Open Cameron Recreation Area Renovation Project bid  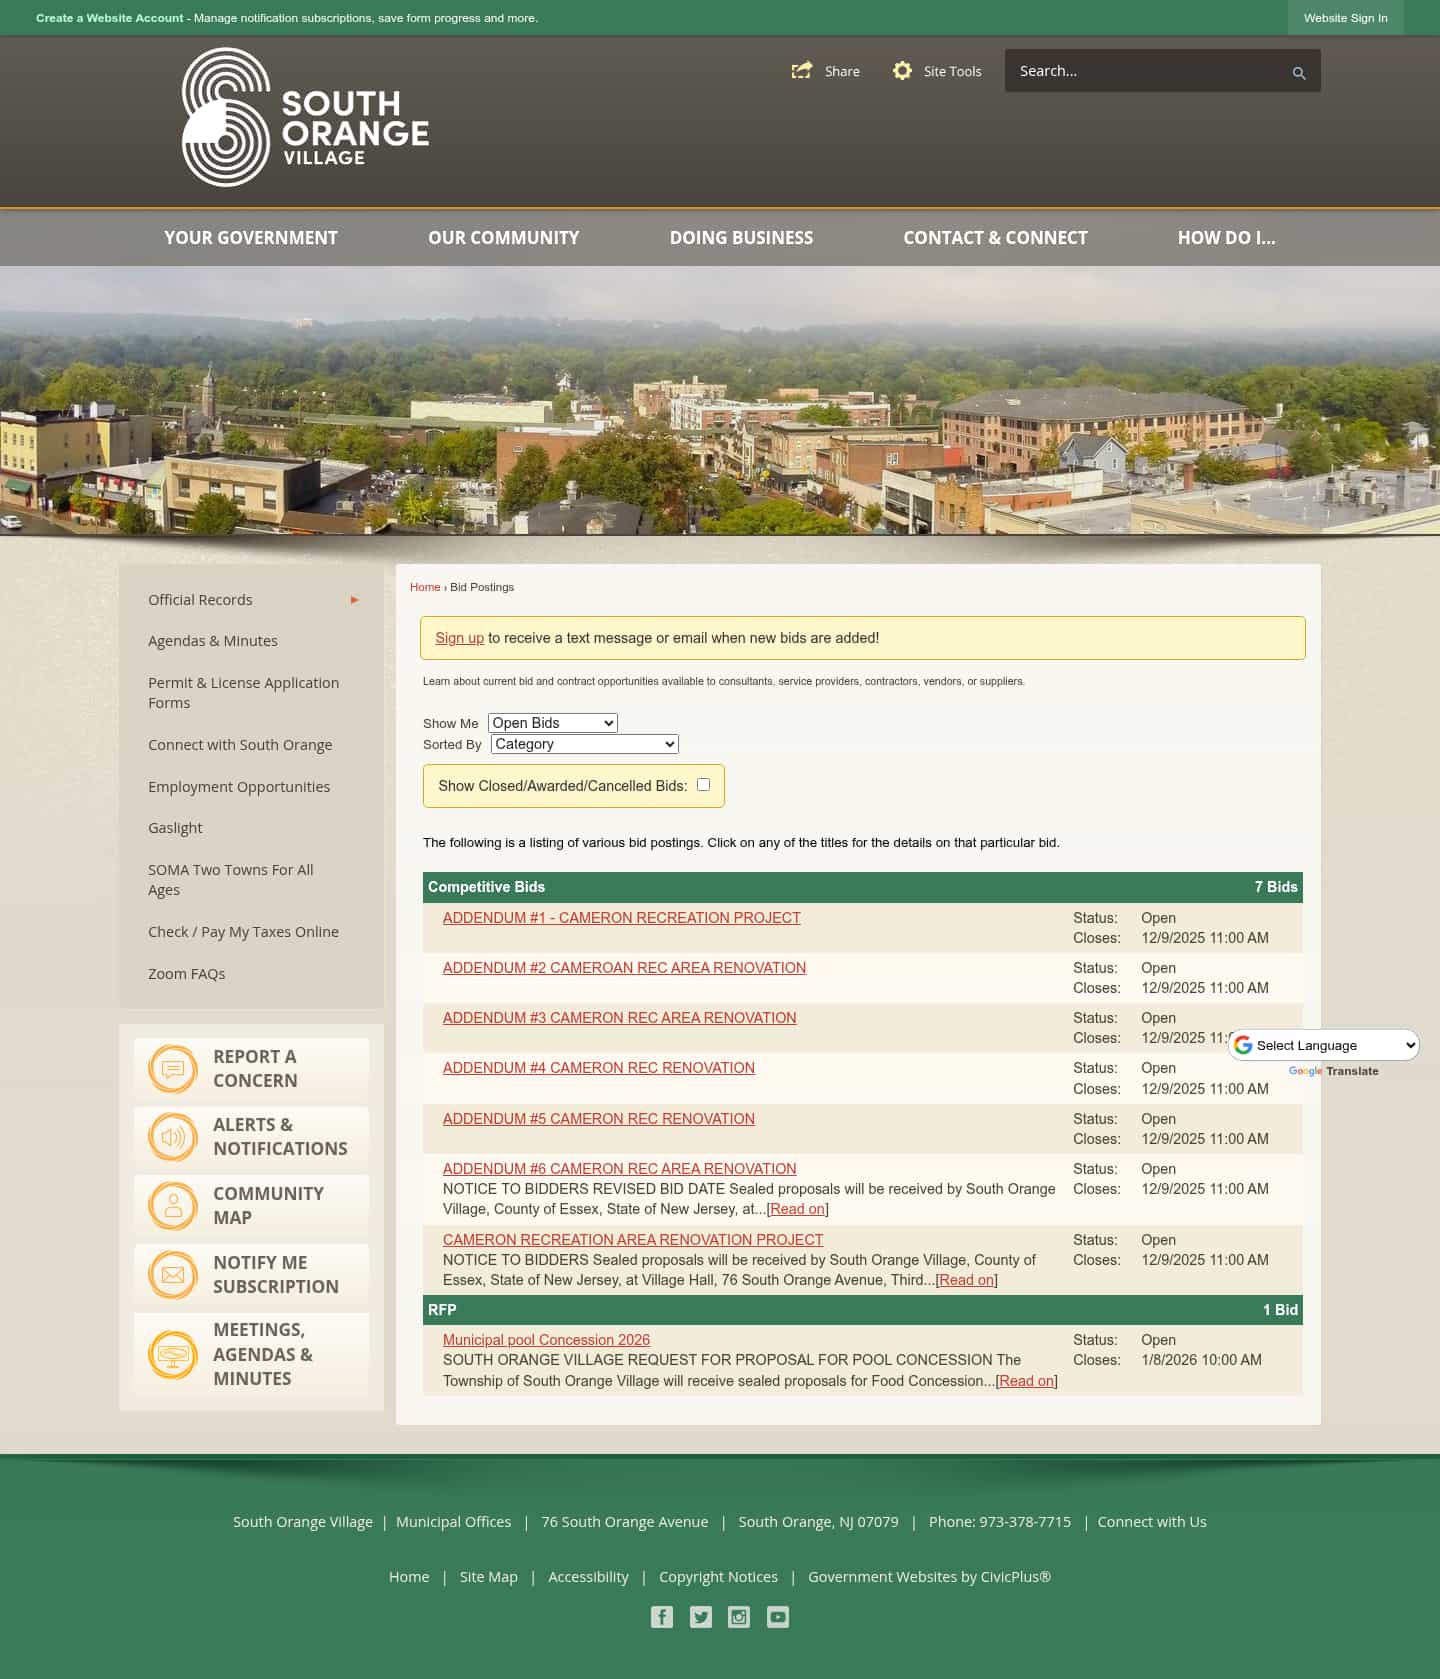click(633, 1240)
